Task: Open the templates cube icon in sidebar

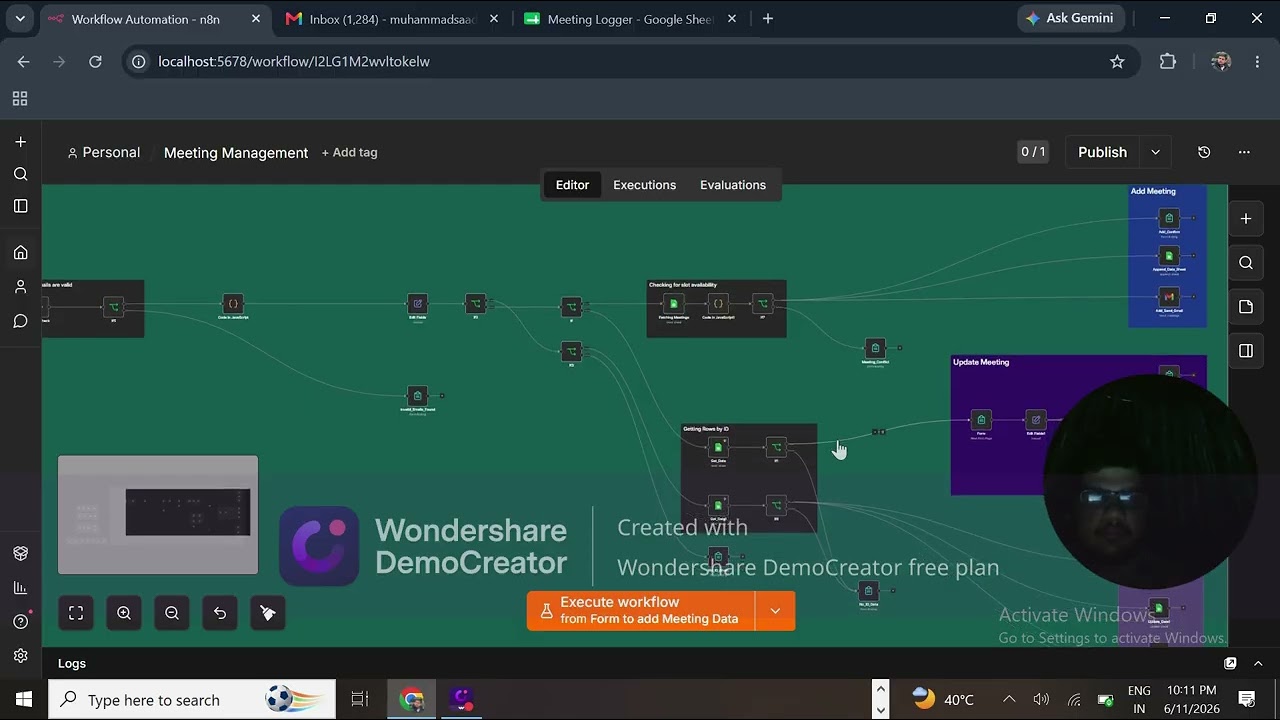Action: click(20, 553)
